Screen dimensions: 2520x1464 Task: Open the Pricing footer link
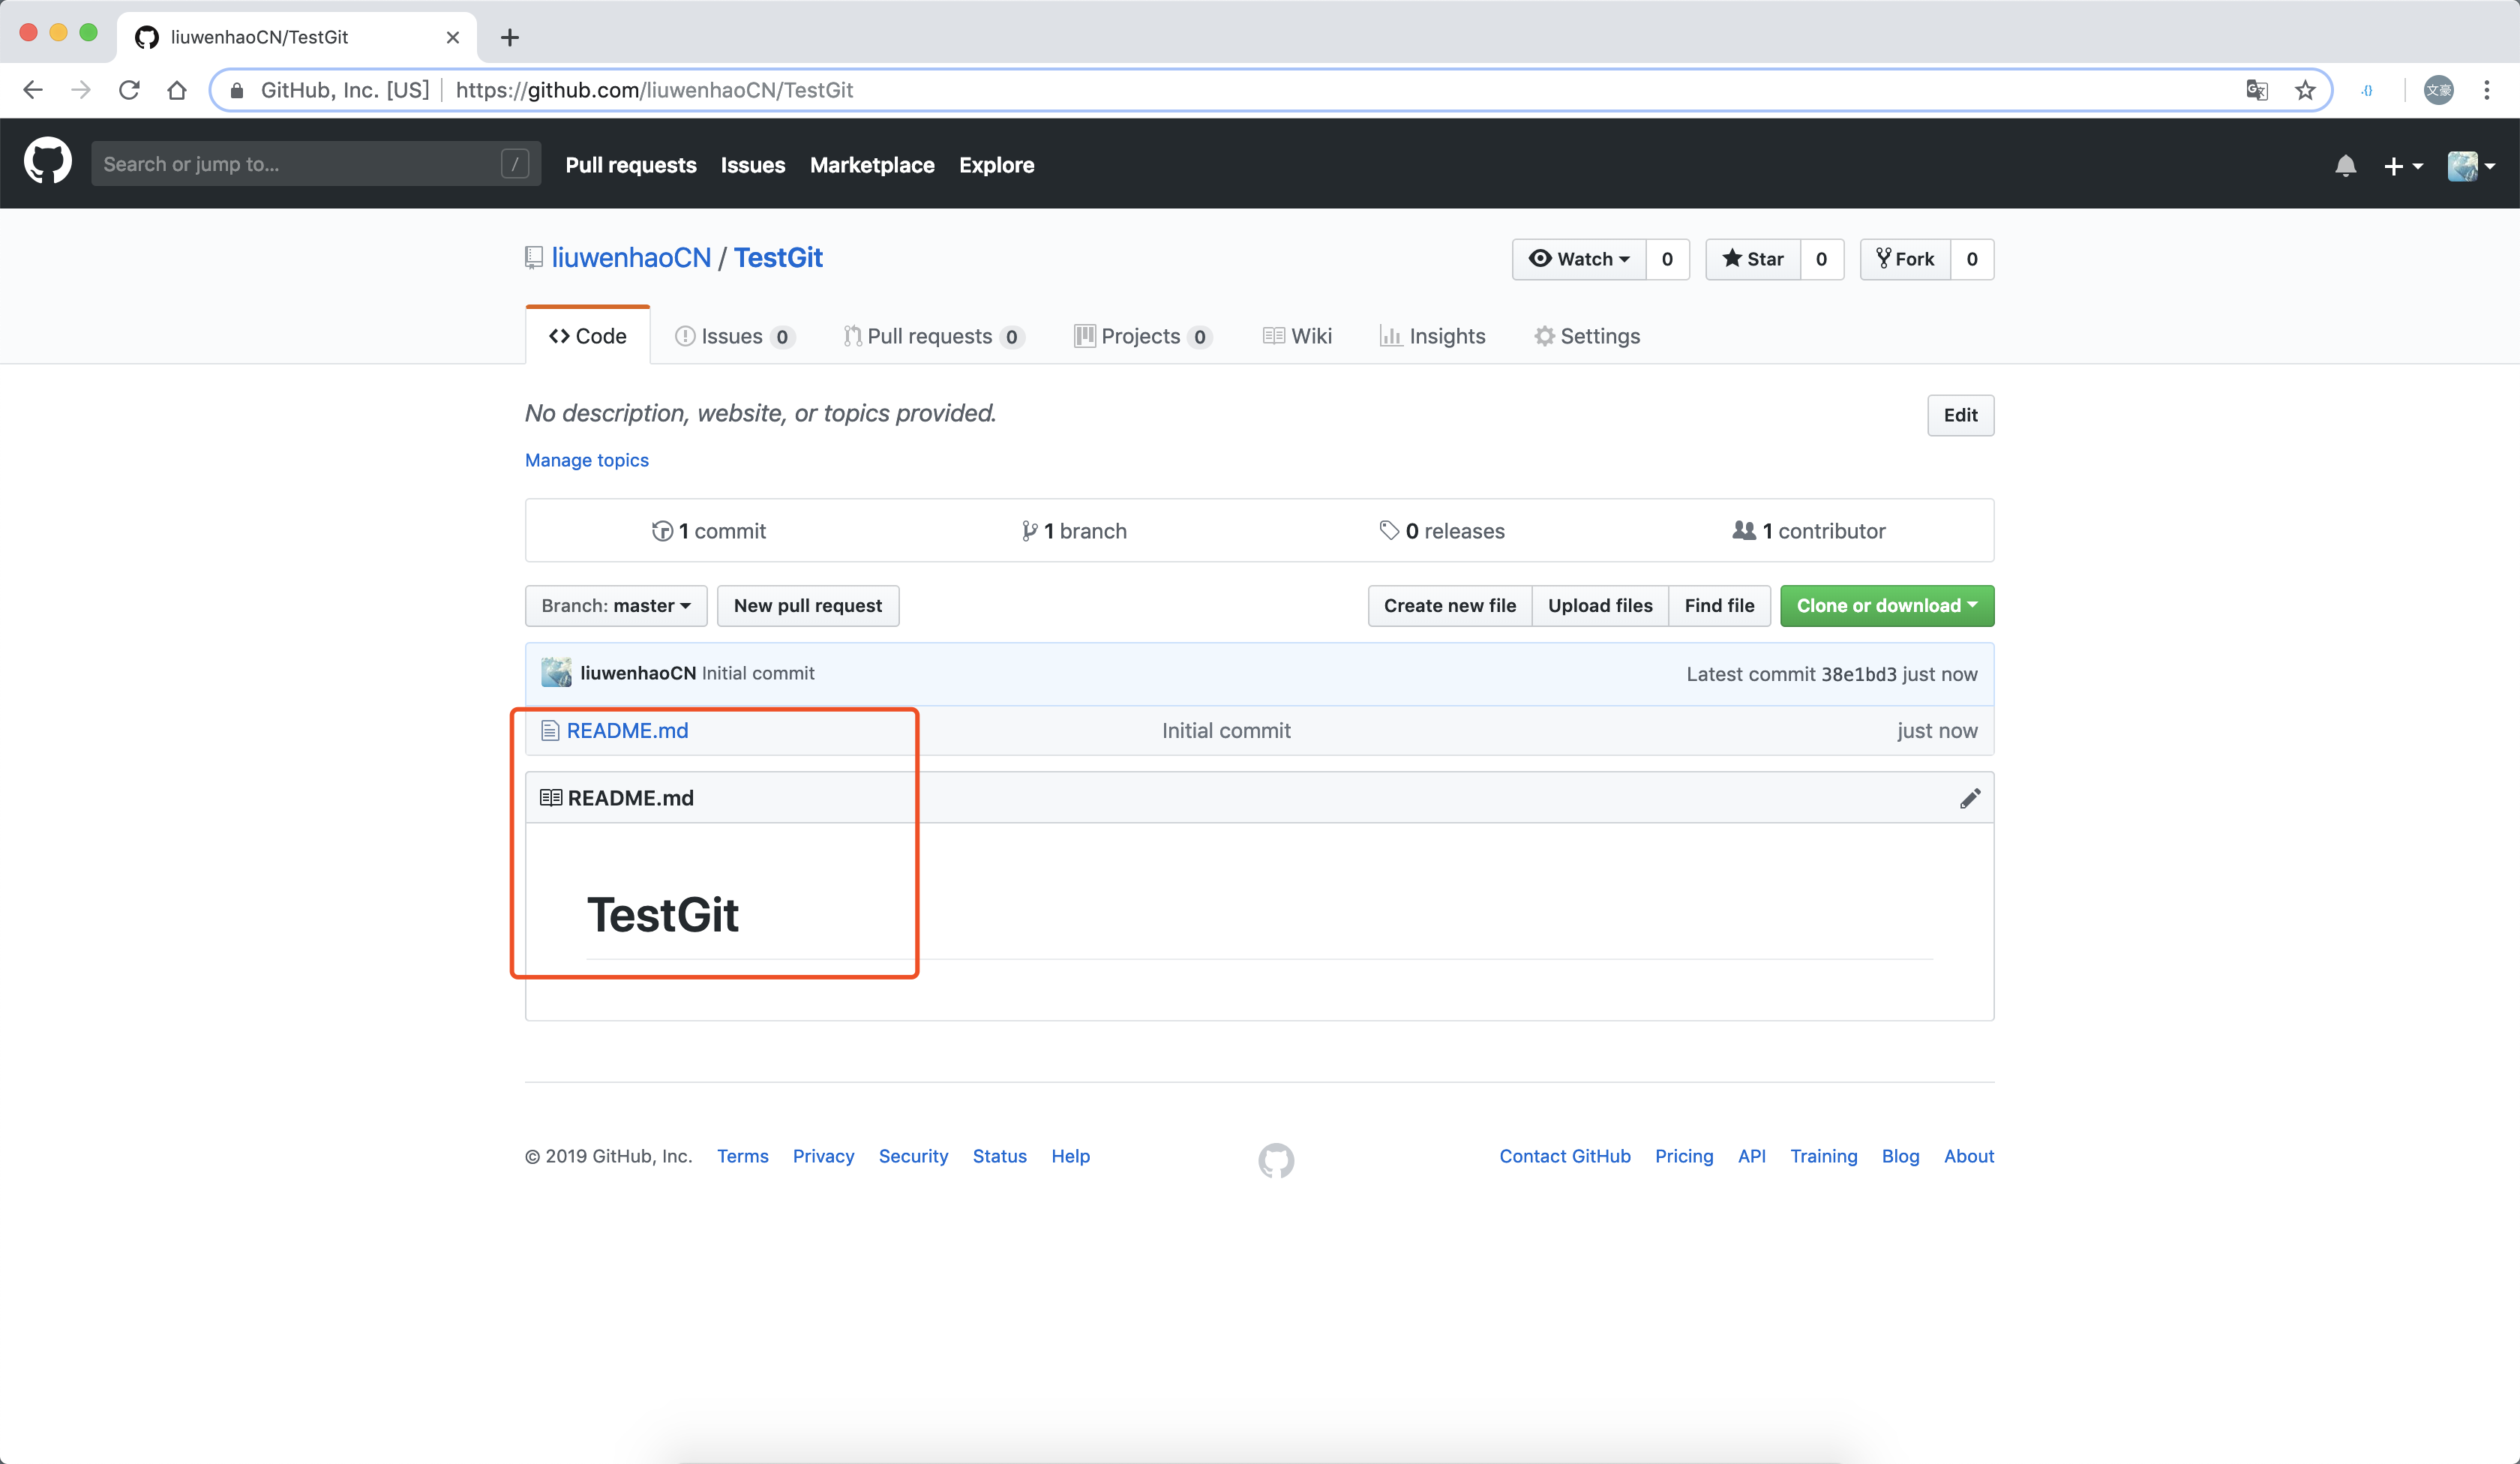pos(1684,1156)
